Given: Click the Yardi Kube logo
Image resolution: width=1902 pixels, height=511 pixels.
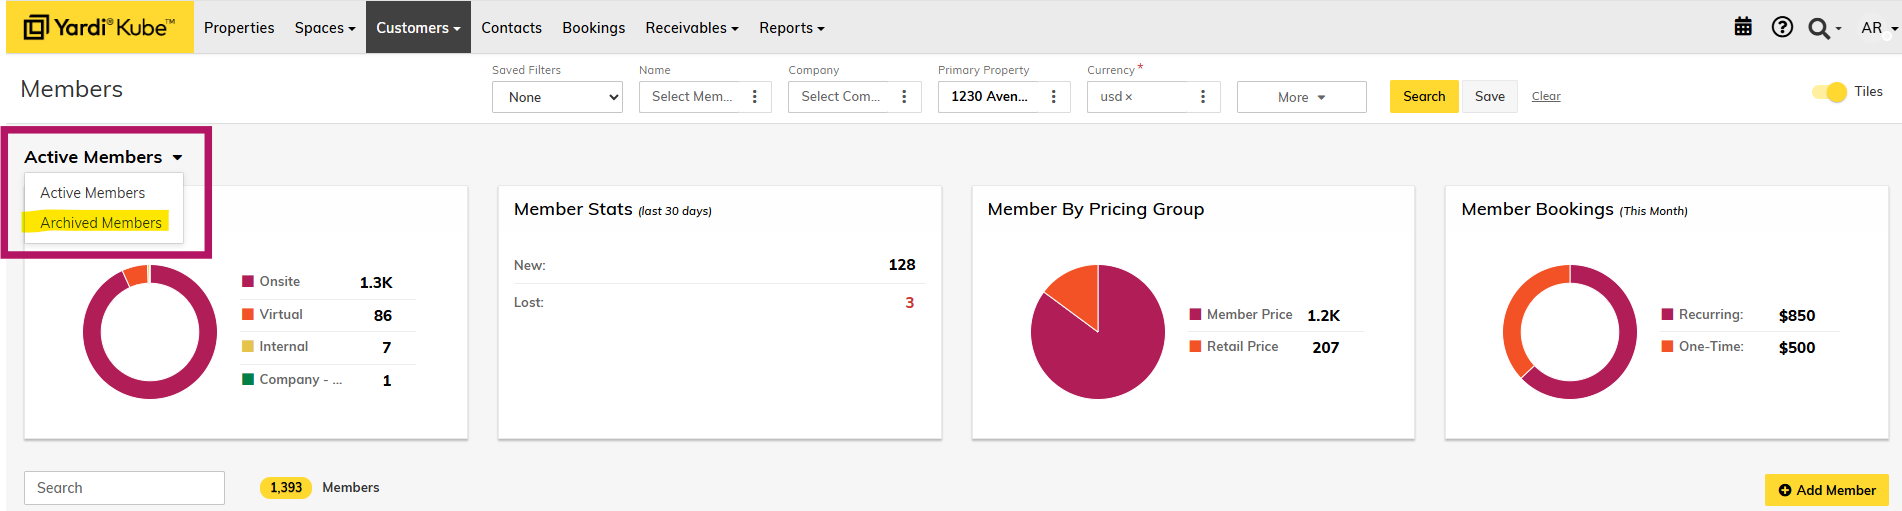Looking at the screenshot, I should 100,27.
